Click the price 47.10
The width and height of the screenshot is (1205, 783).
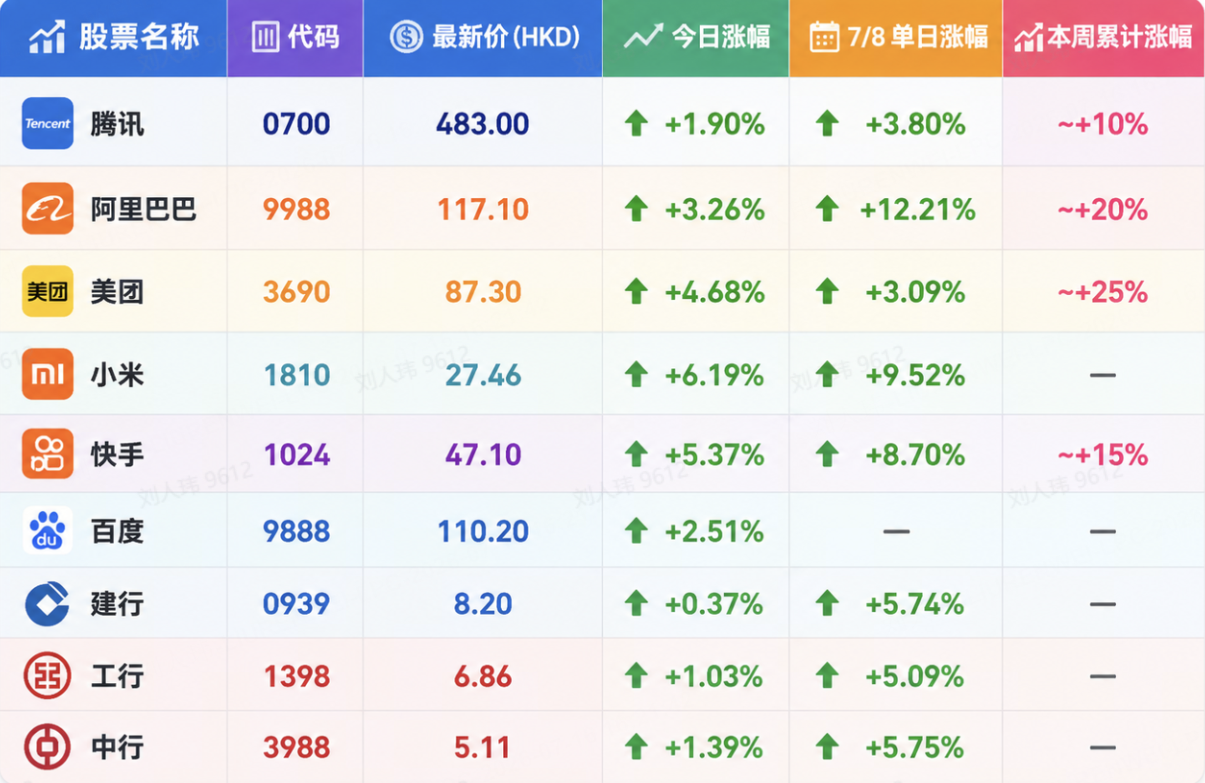(483, 455)
